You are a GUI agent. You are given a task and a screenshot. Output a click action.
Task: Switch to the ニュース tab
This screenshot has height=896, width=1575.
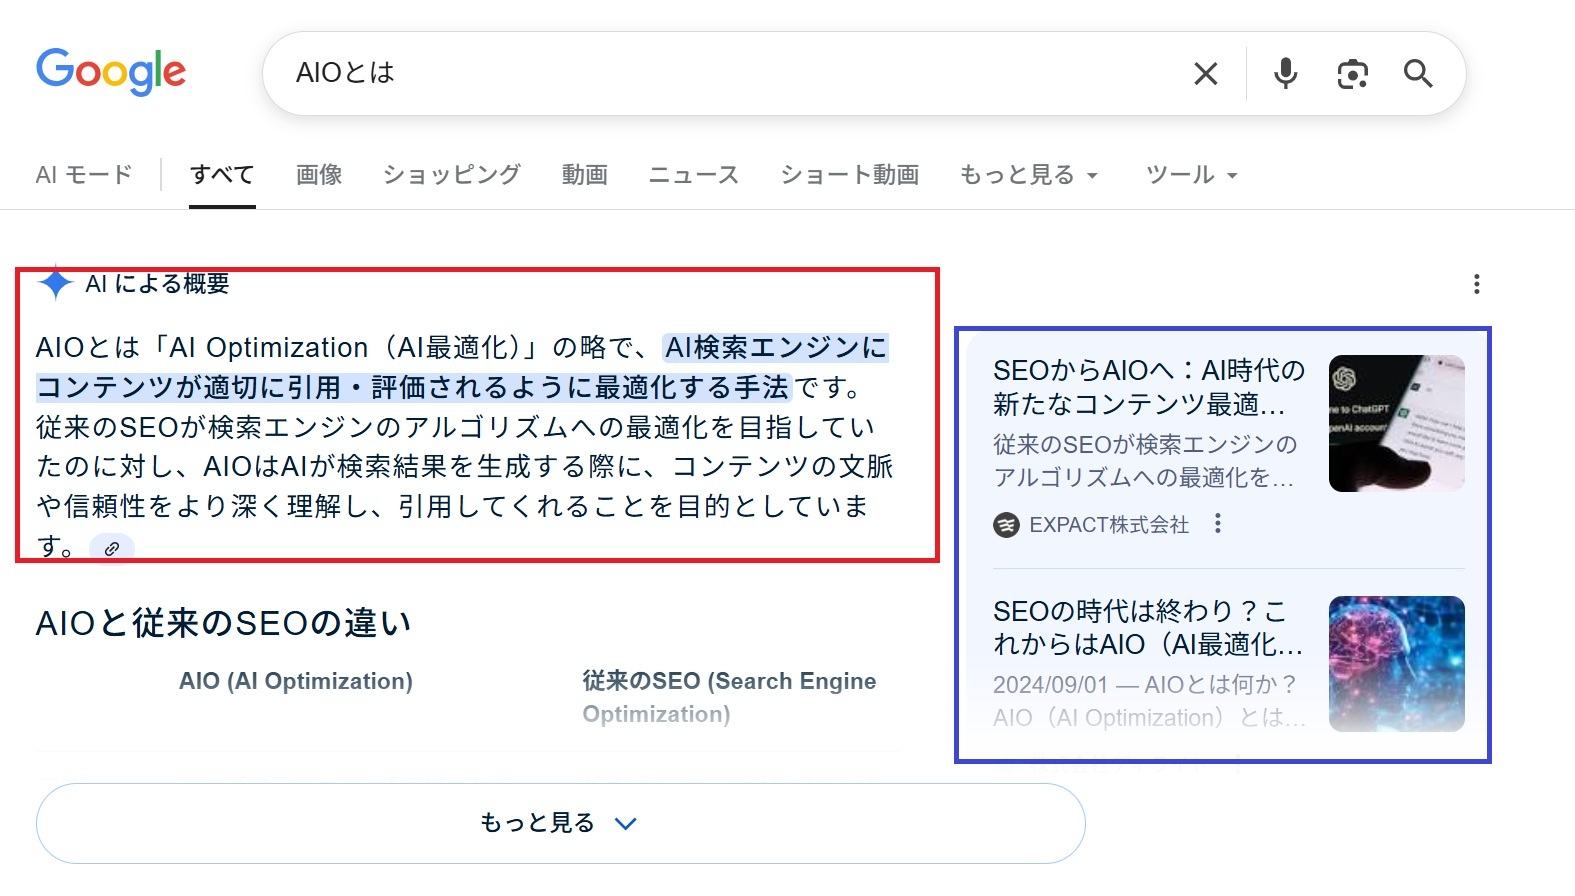coord(693,175)
